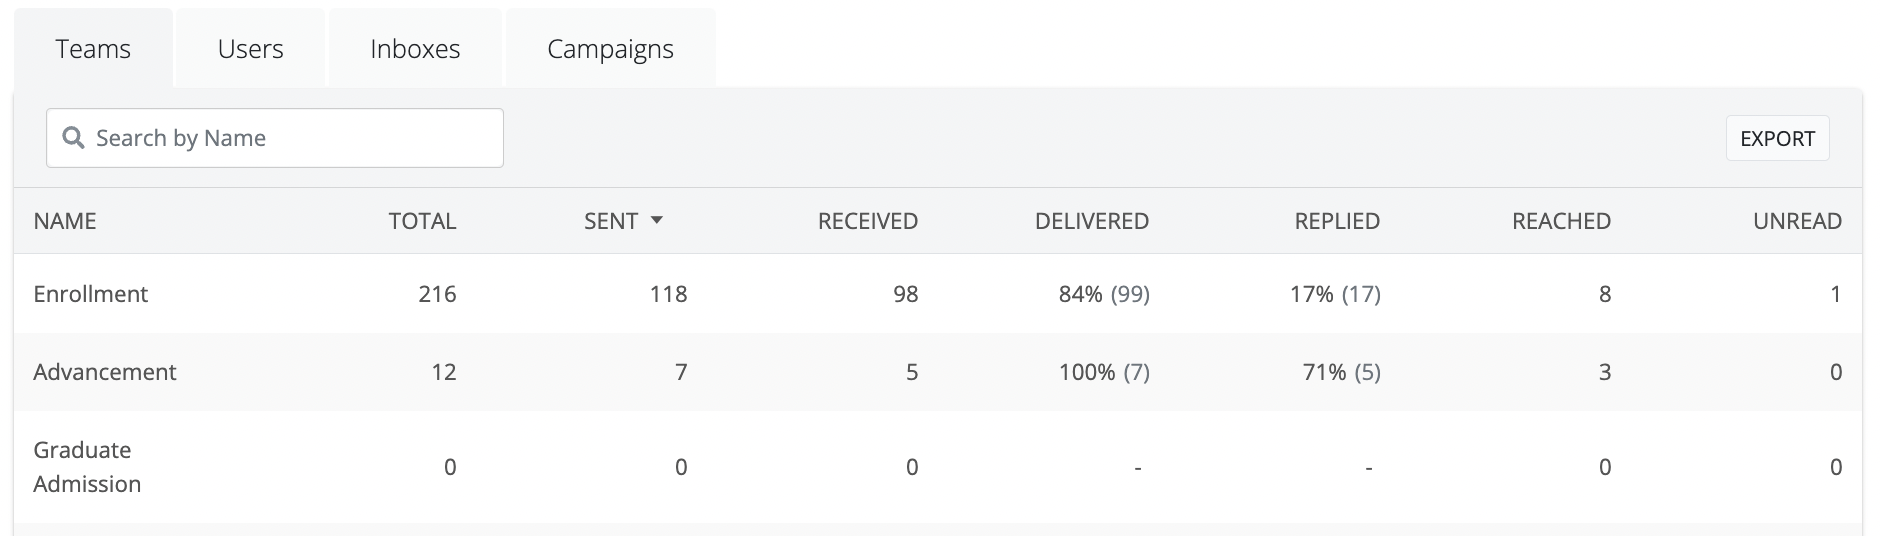Click the SENT sort arrow
Viewport: 1880px width, 536px height.
(657, 221)
